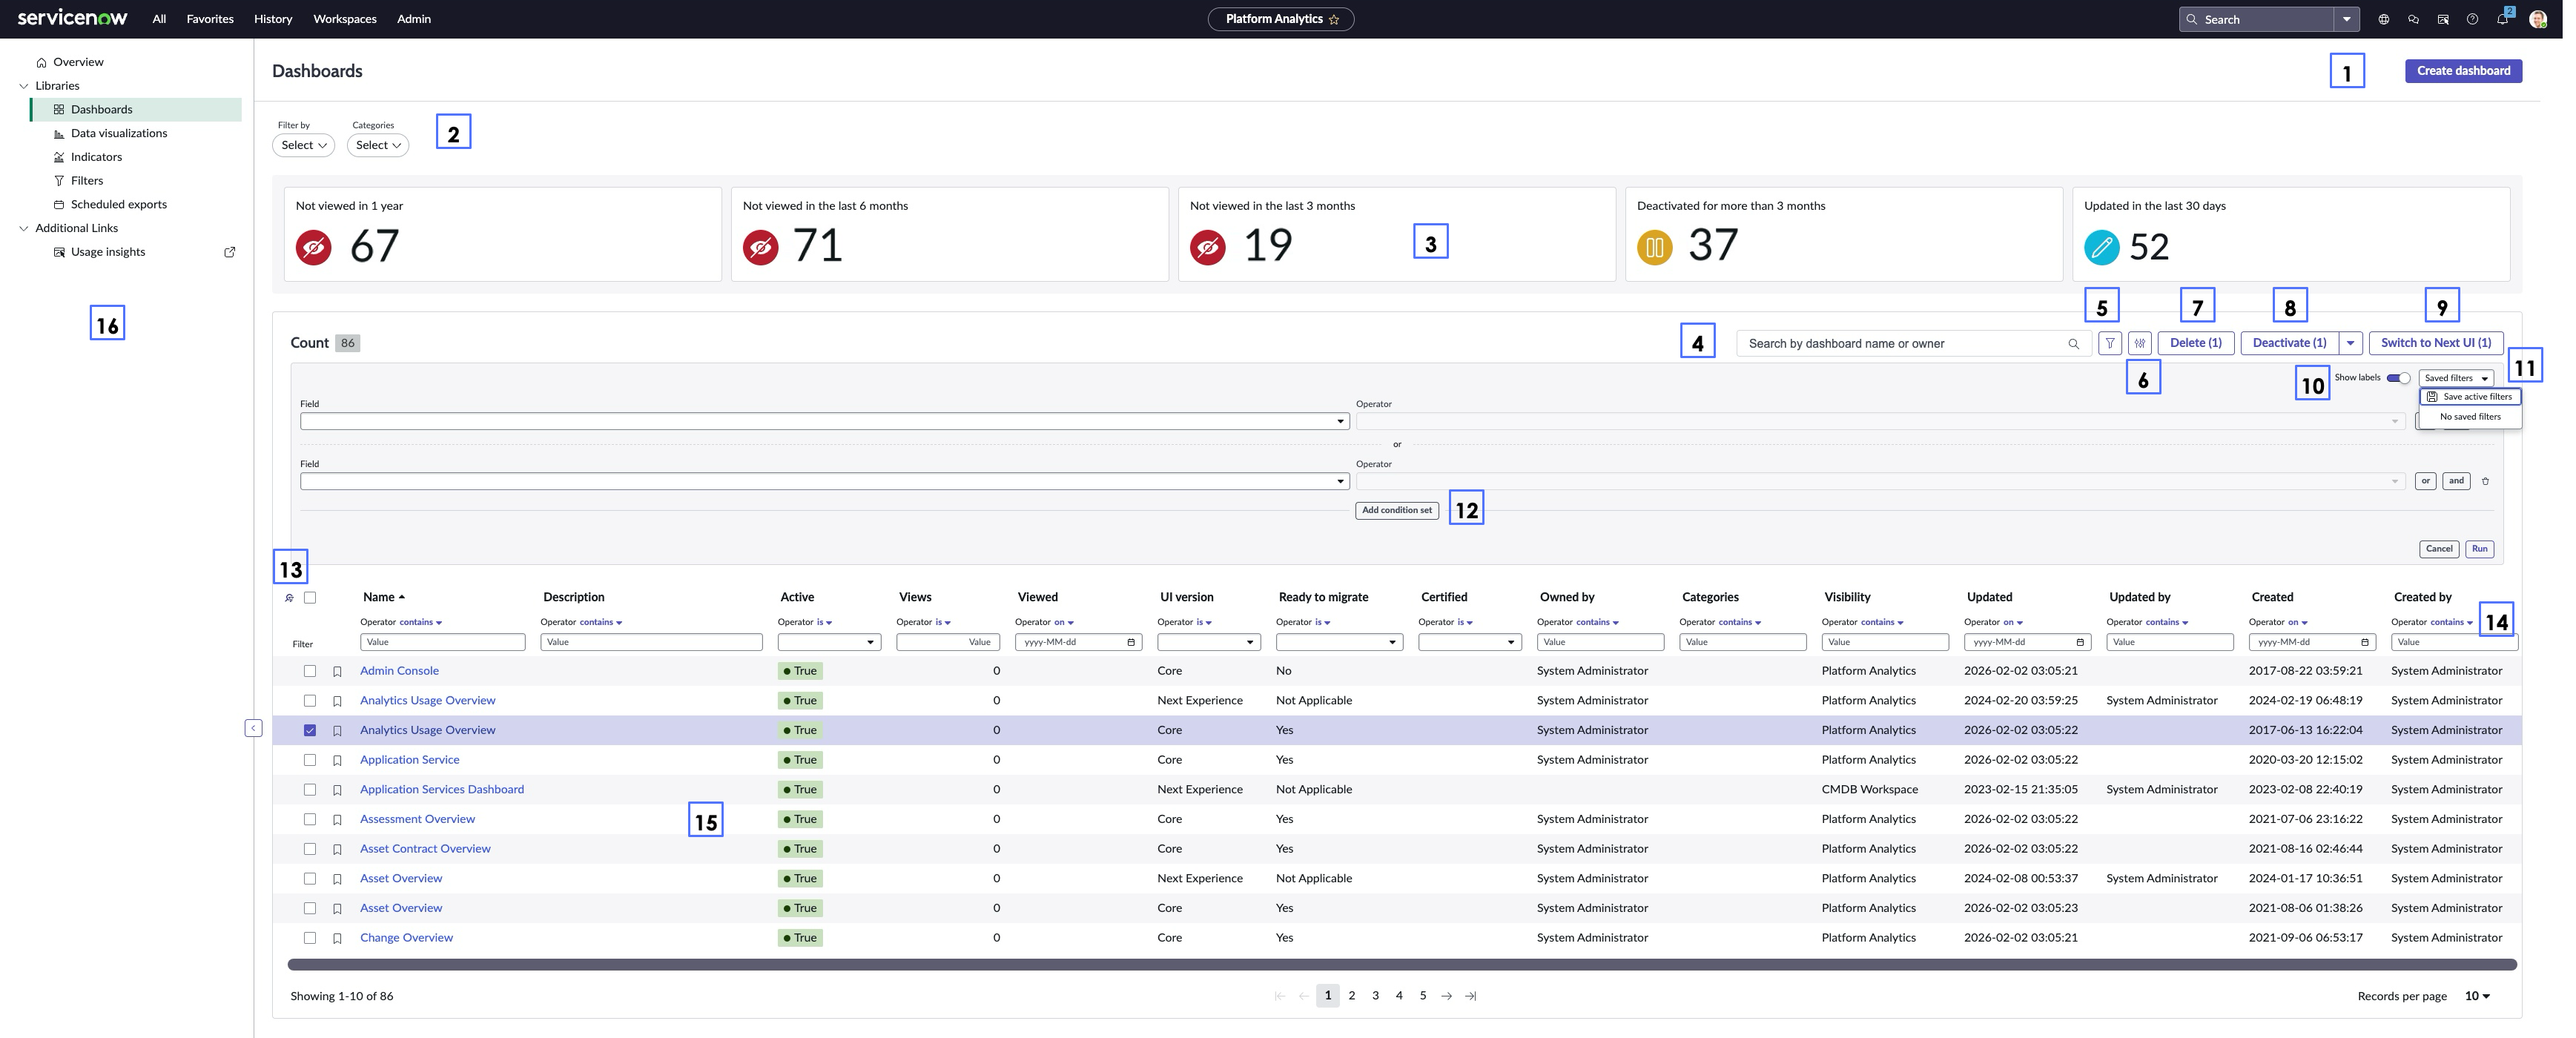The image size is (2576, 1038).
Task: Clear column filters icon beside header checkbox
Action: (x=289, y=598)
